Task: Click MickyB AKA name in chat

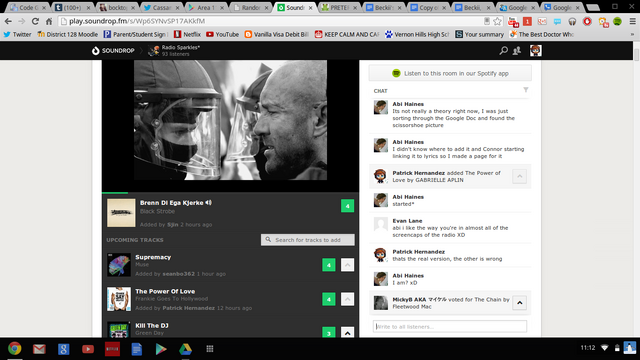Action: point(419,300)
